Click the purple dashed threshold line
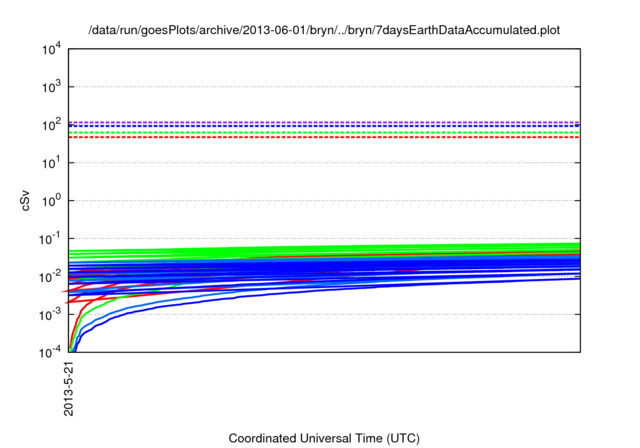Screen dimensions: 640x448 pos(324,122)
